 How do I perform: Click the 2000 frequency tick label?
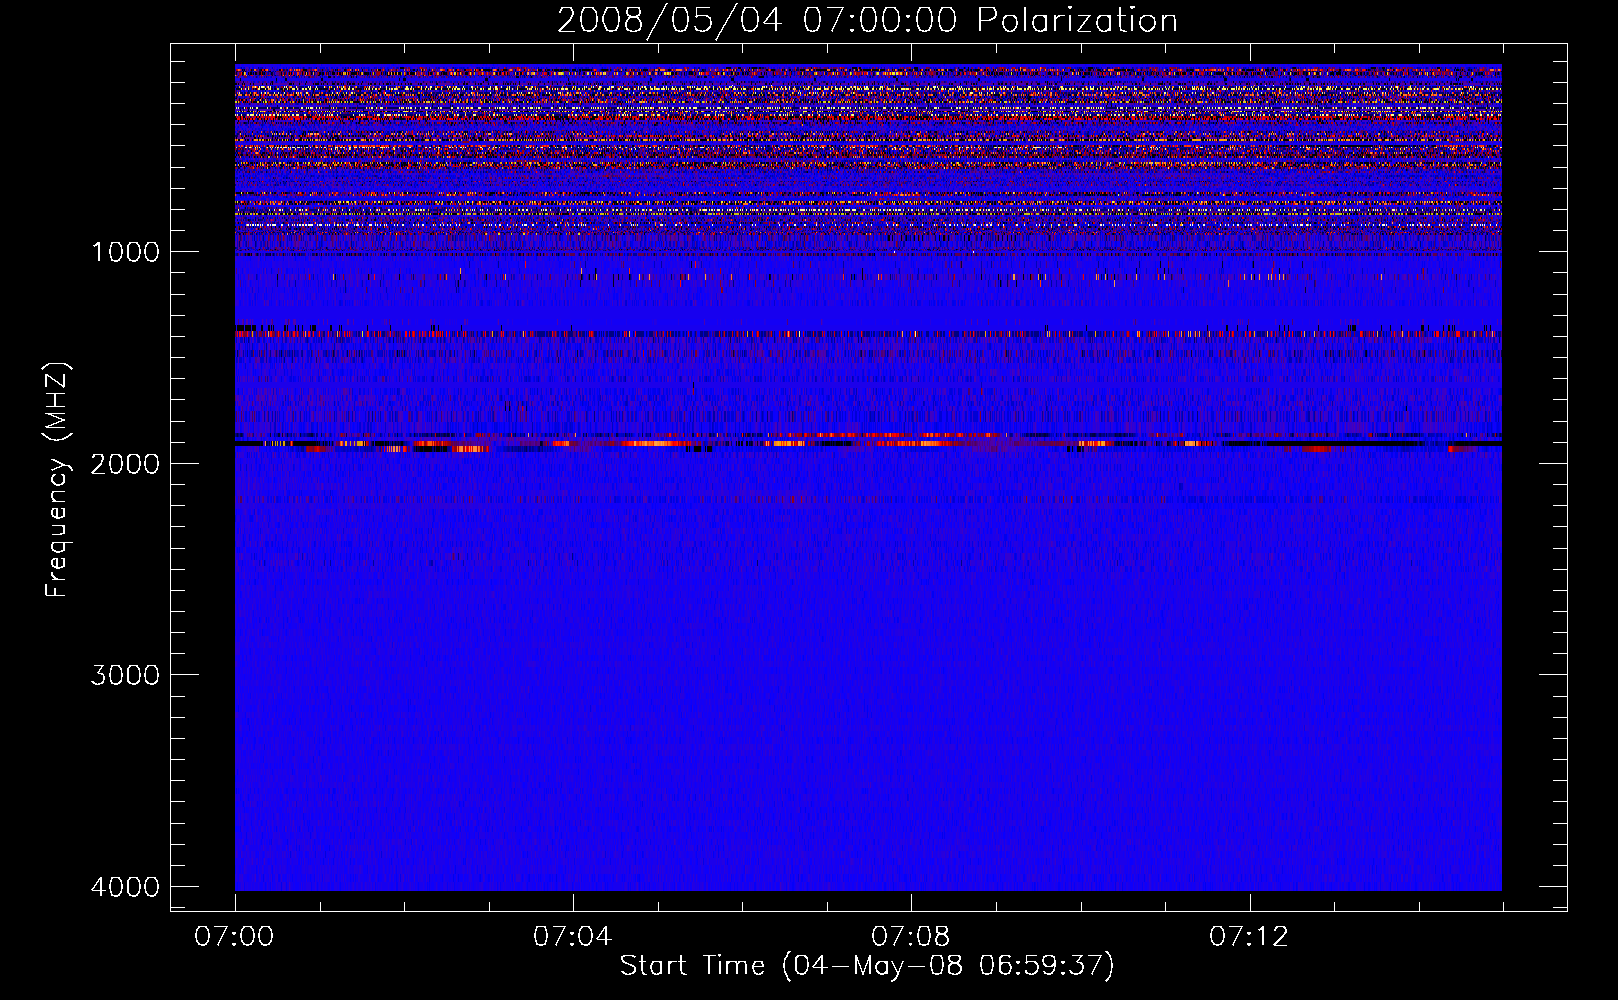click(x=125, y=463)
